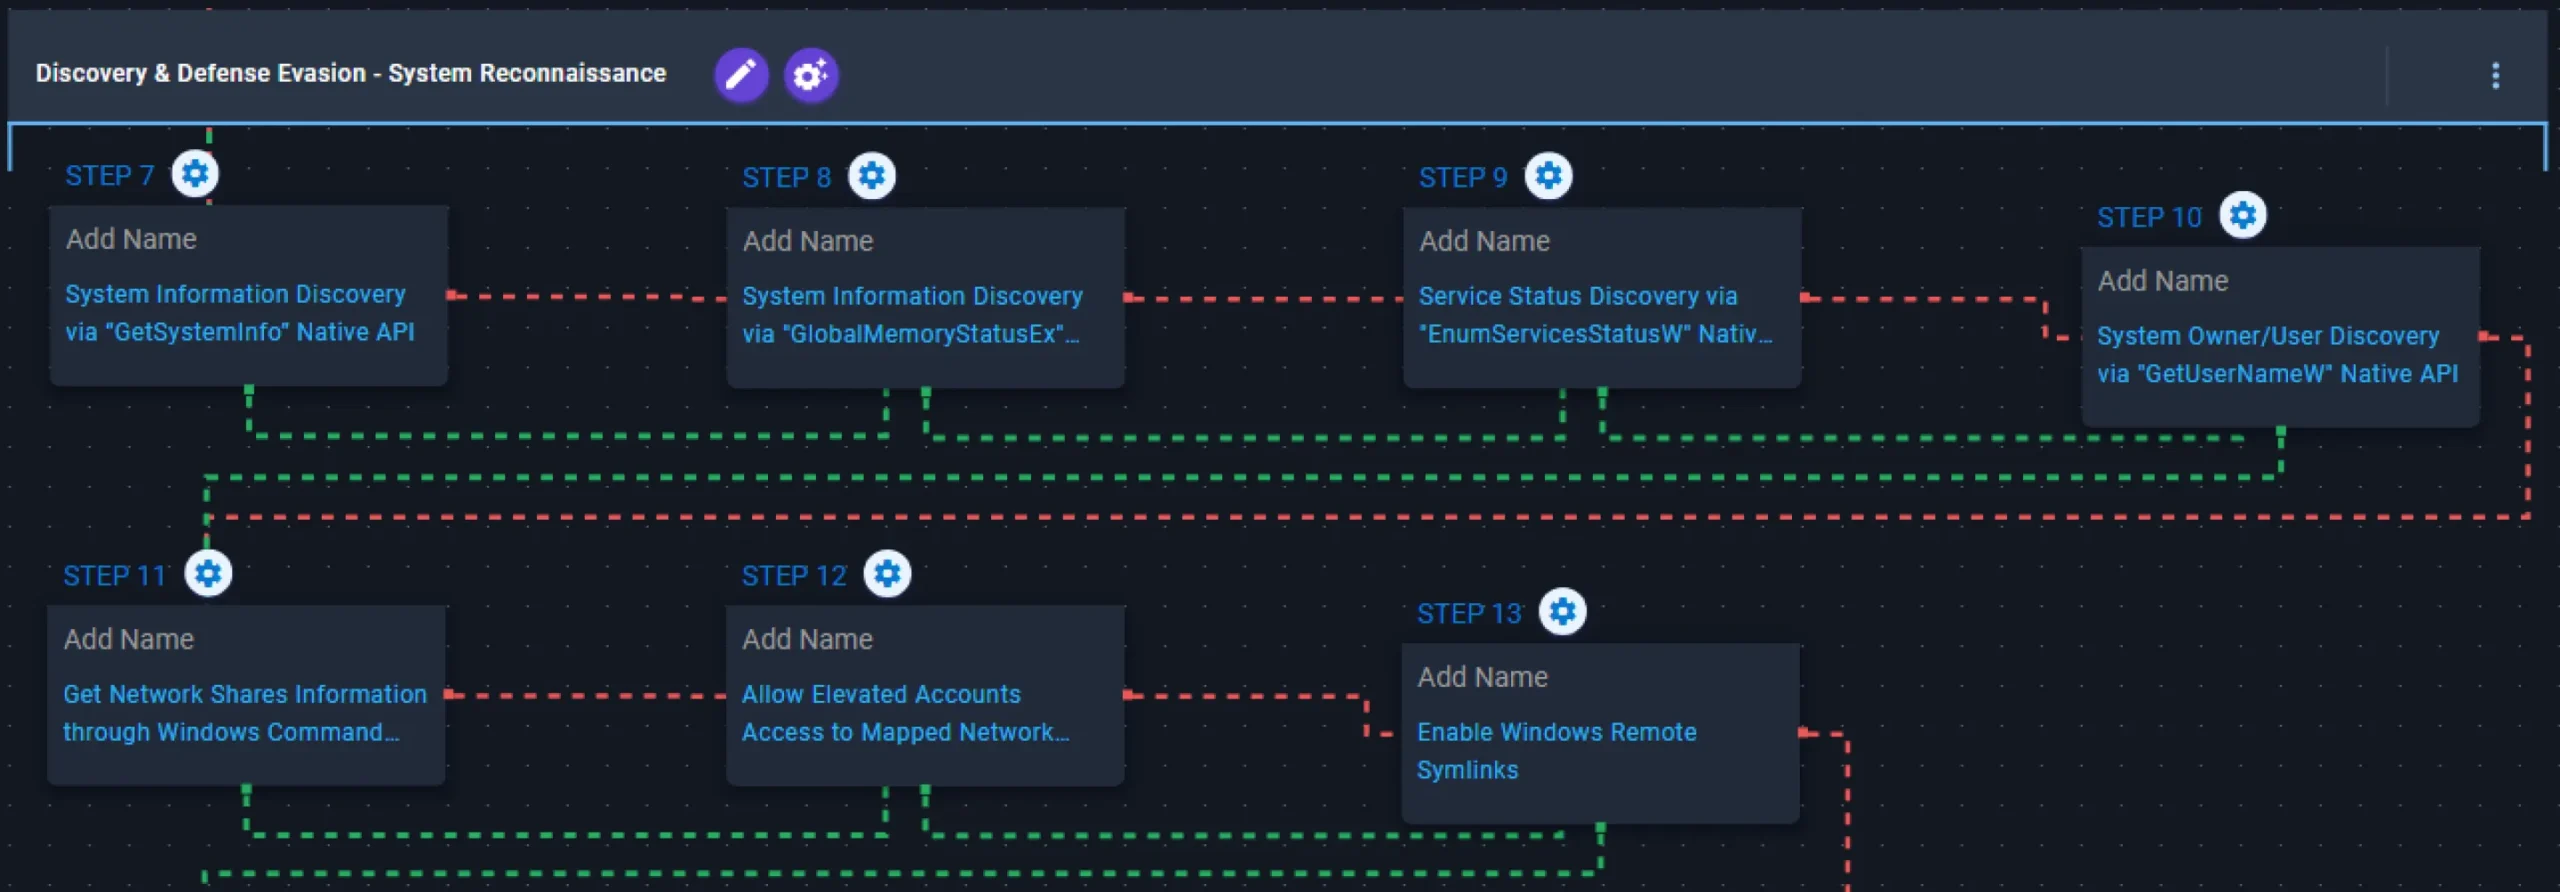Click the pencil edit icon beside the title
This screenshot has width=2560, height=892.
[x=741, y=75]
